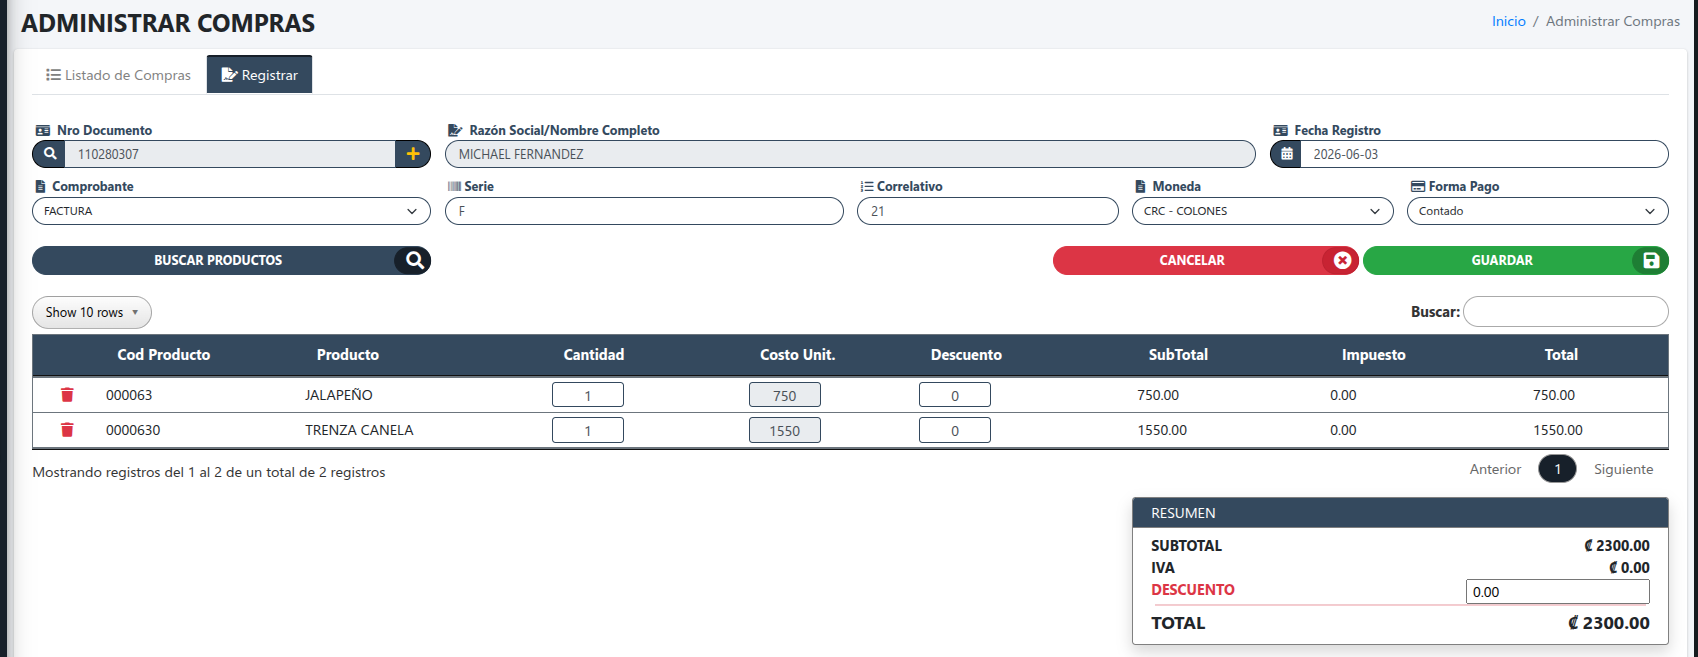Edit the Descuento field for JALAPEÑO
Image resolution: width=1698 pixels, height=657 pixels.
[955, 395]
